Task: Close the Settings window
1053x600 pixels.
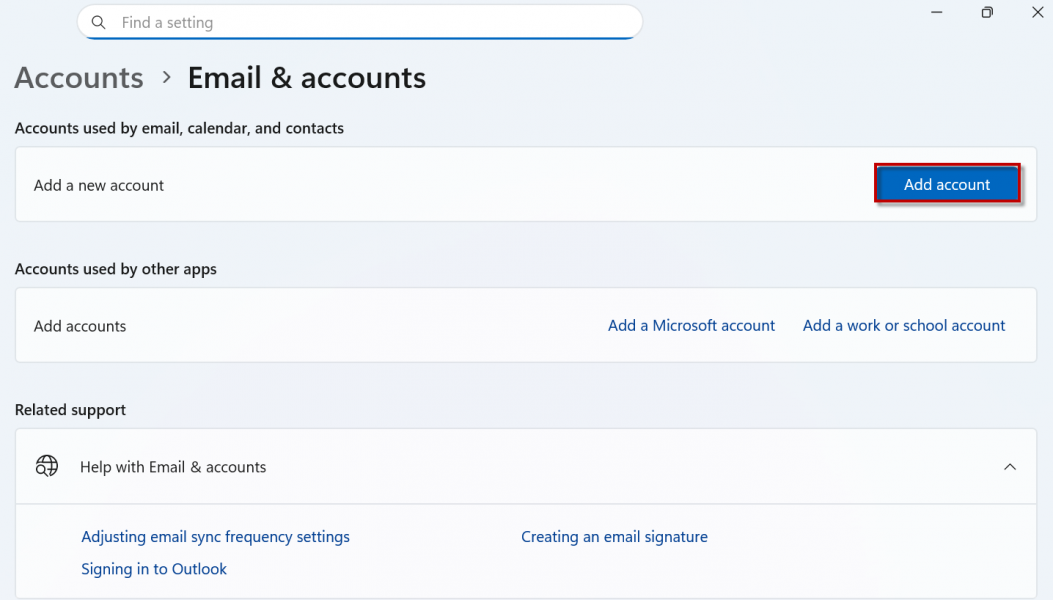Action: click(1037, 13)
